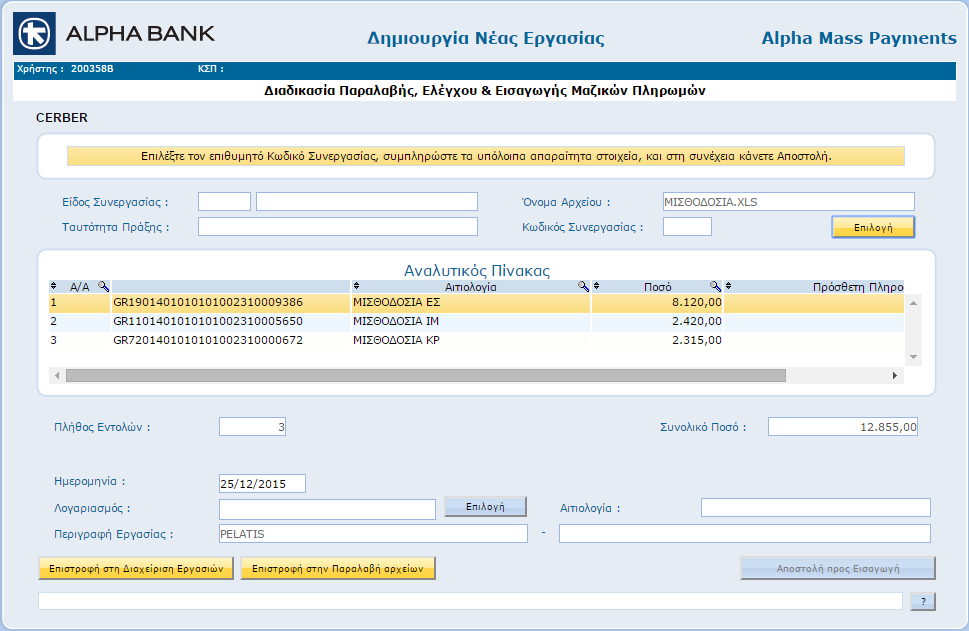The image size is (969, 631).
Task: Click search magnifier in Ποσό column header
Action: point(715,286)
